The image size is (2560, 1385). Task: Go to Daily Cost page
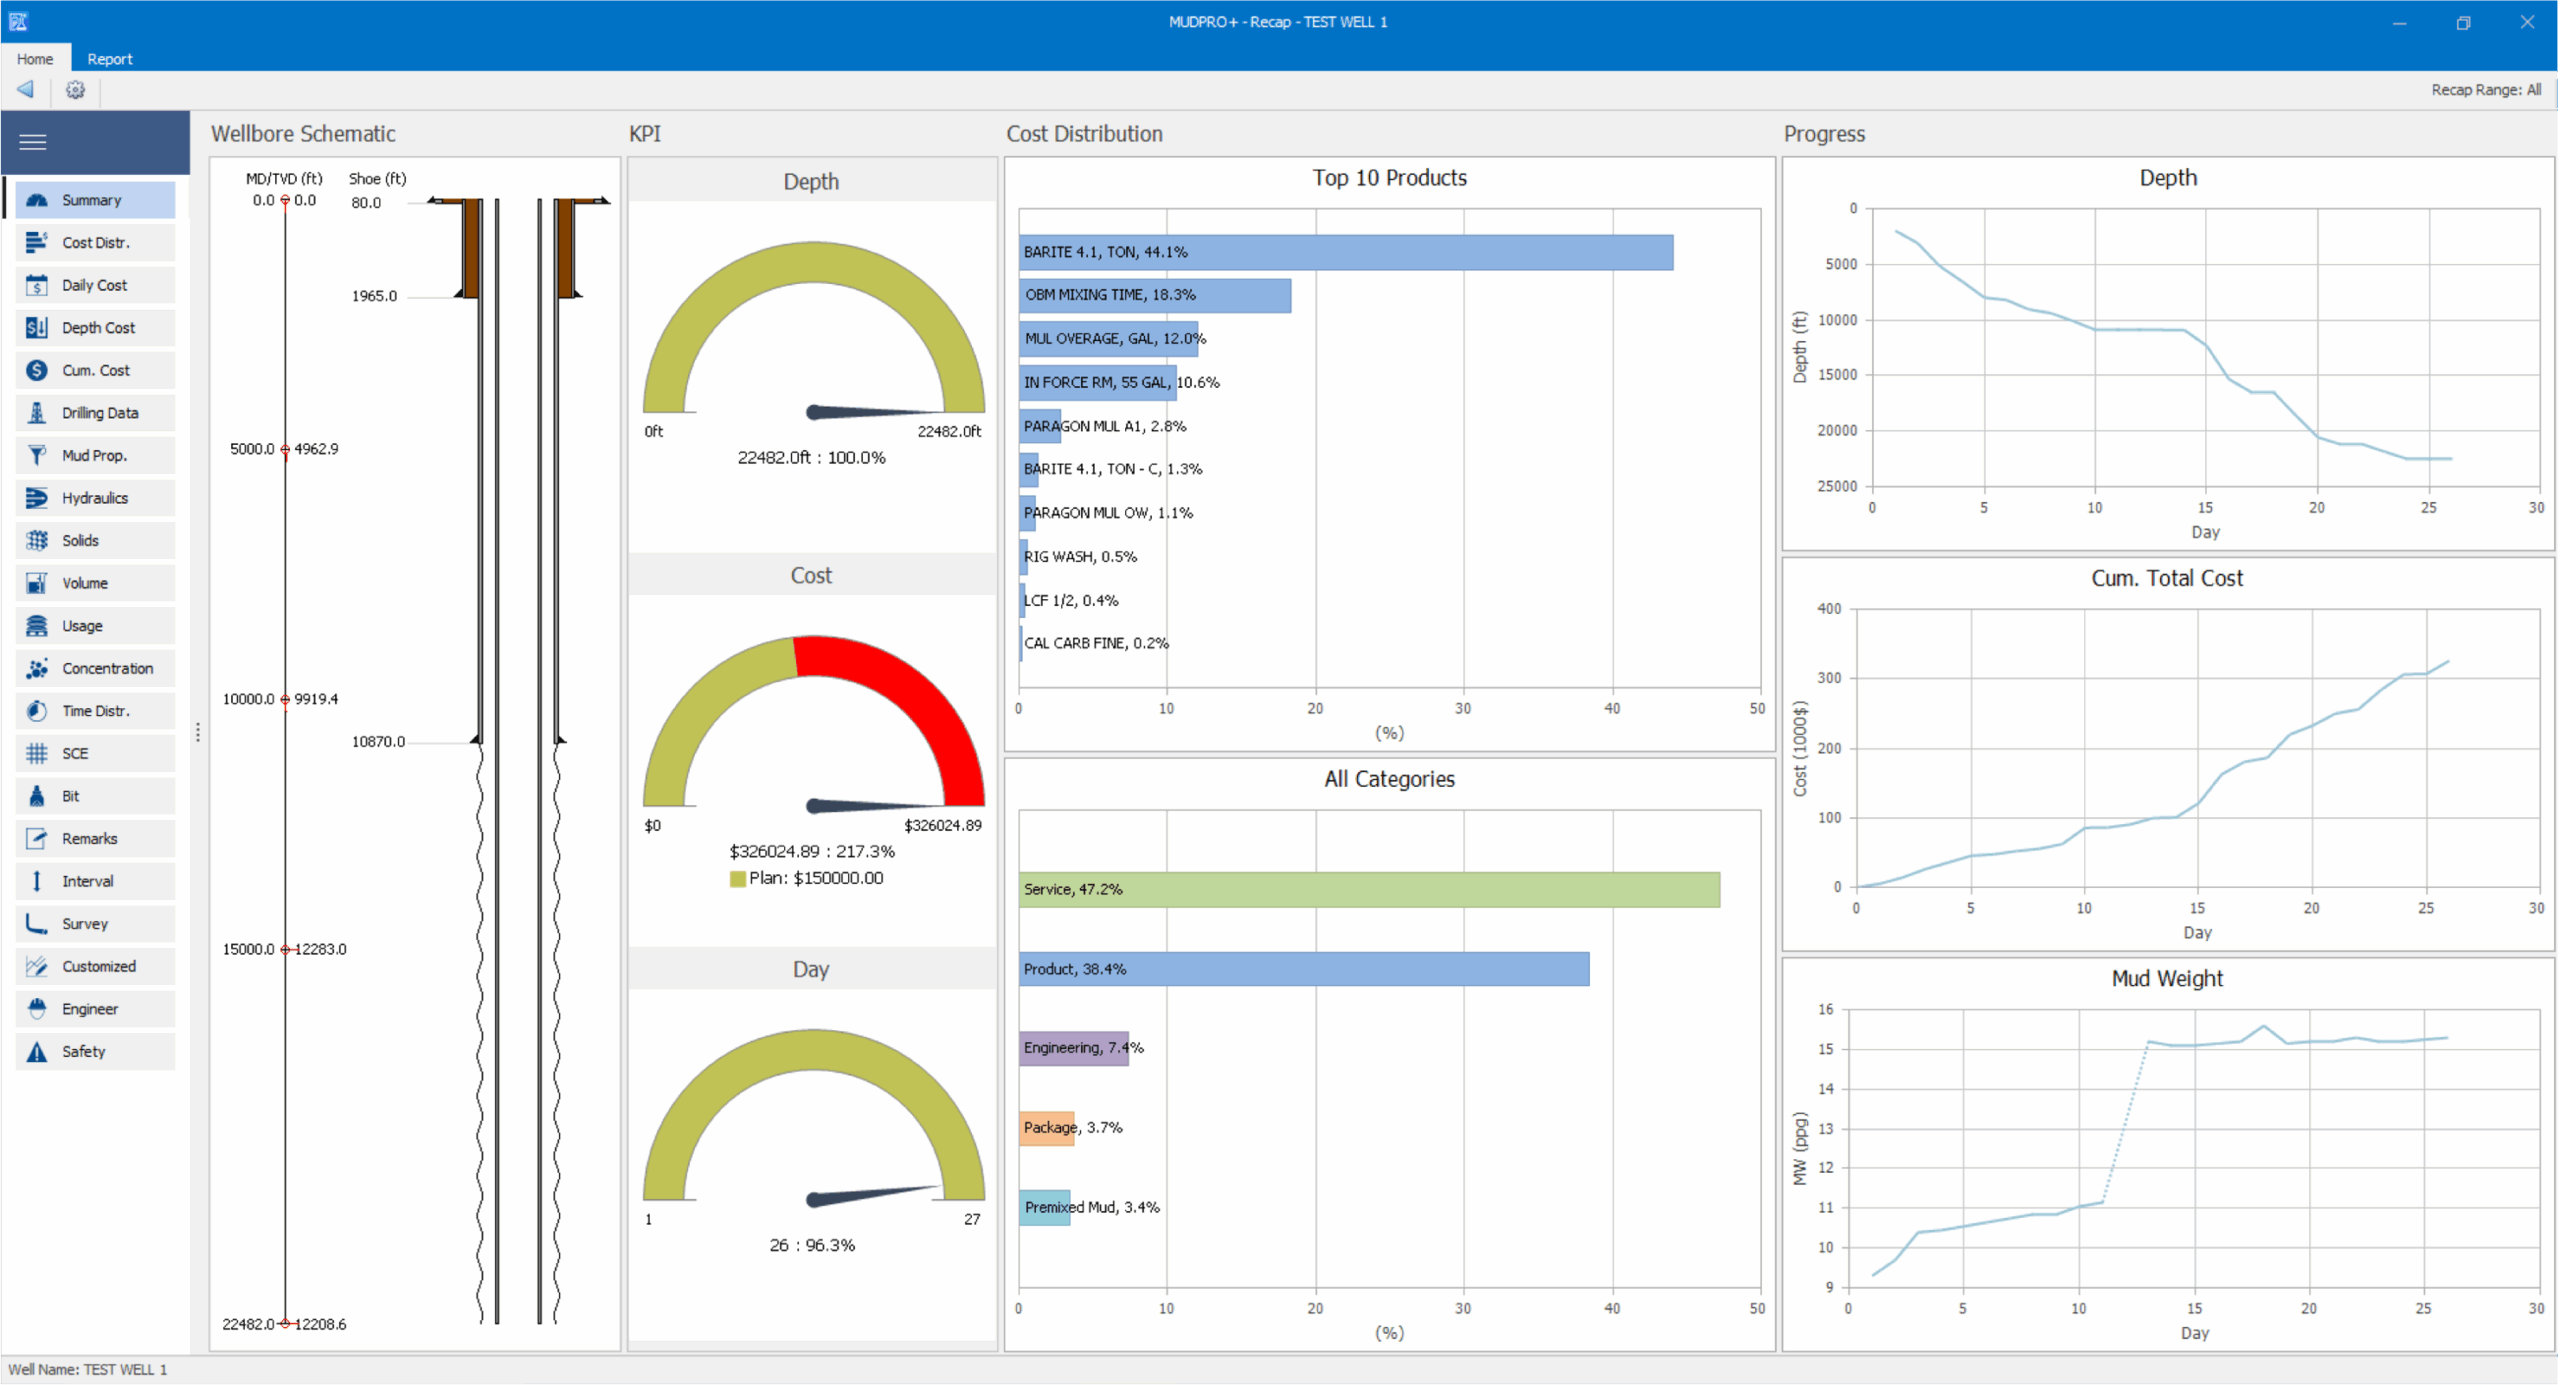(x=94, y=285)
